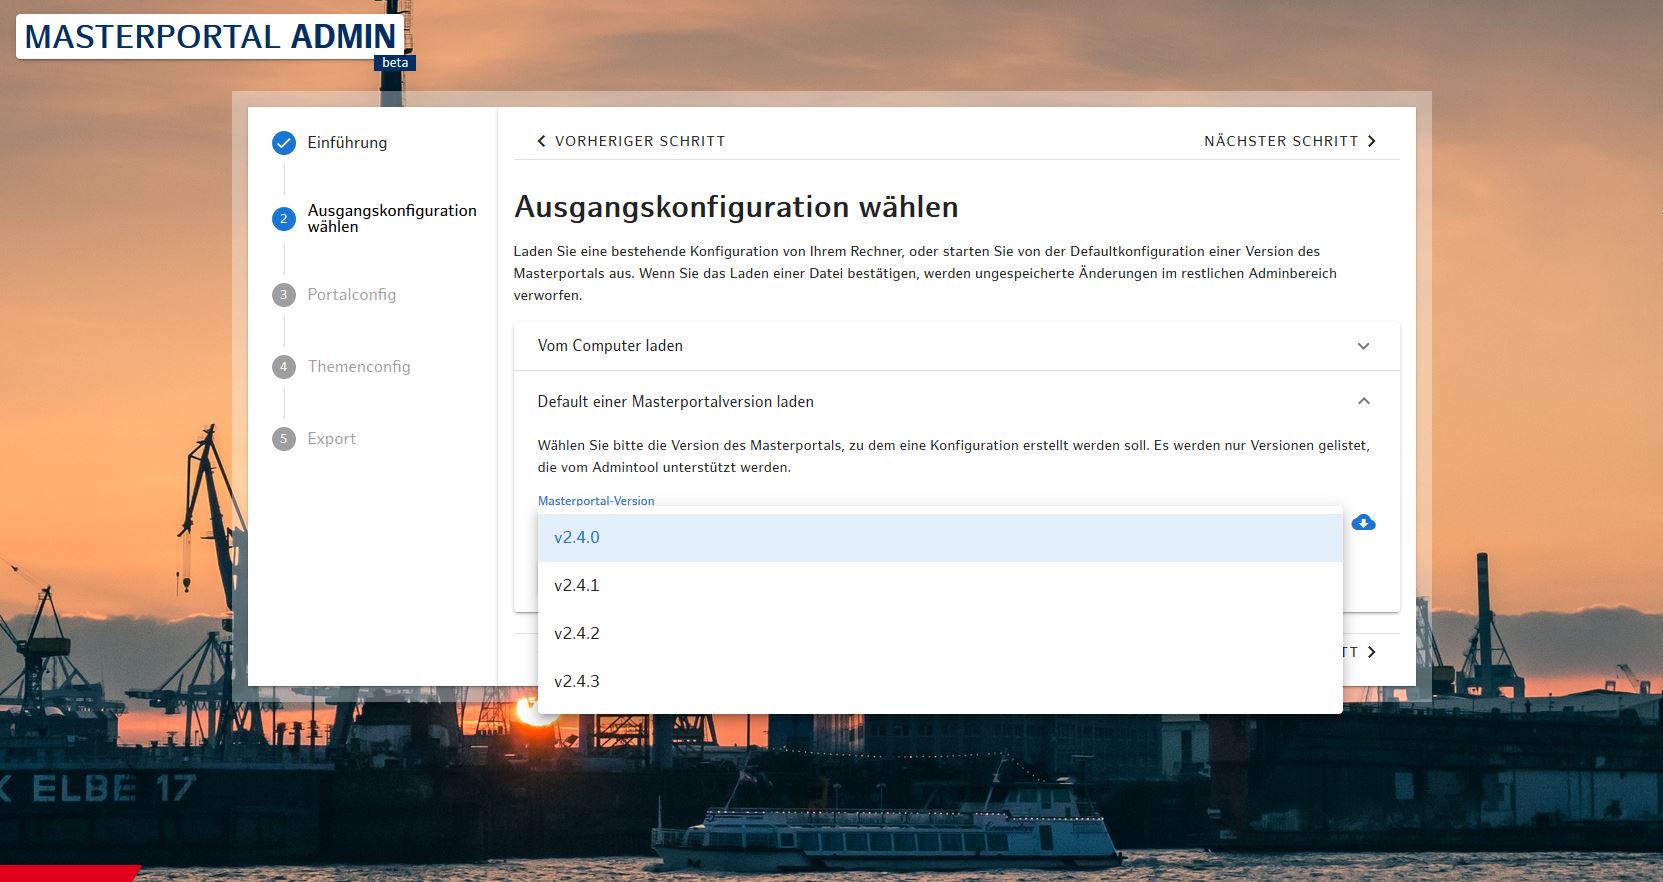
Task: Click the Masterportal-Version field label
Action: [596, 501]
